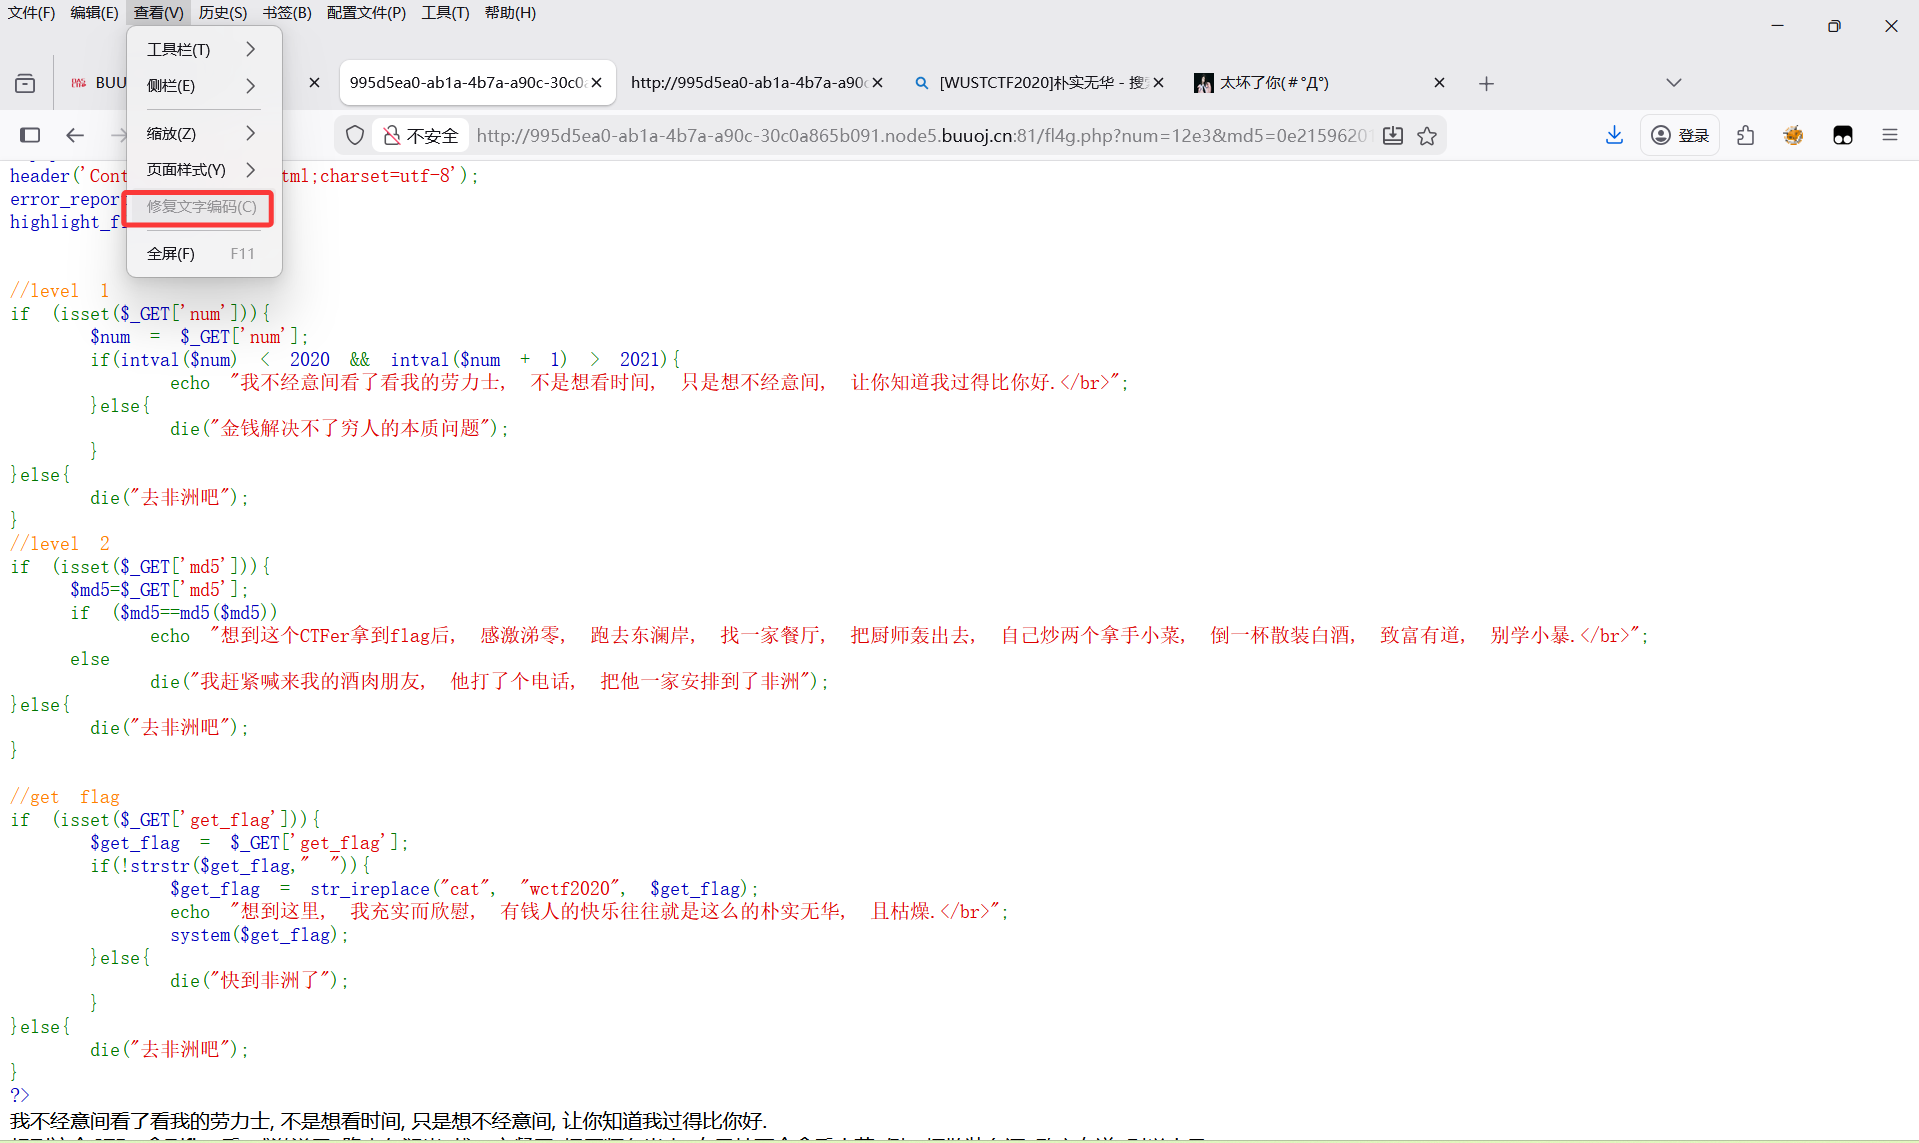Viewport: 1919px width, 1143px height.
Task: Click inside the address bar
Action: click(x=900, y=134)
